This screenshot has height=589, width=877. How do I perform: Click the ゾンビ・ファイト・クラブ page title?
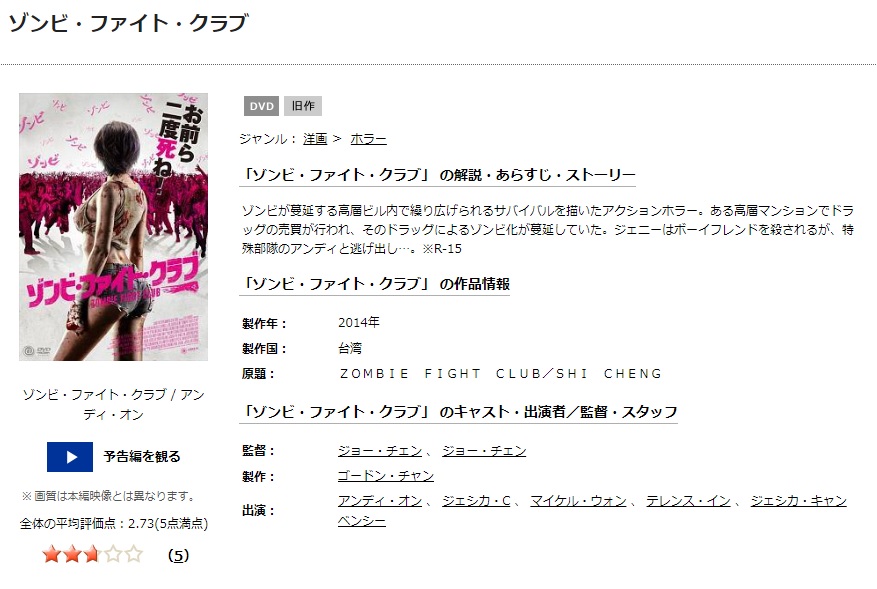[129, 23]
